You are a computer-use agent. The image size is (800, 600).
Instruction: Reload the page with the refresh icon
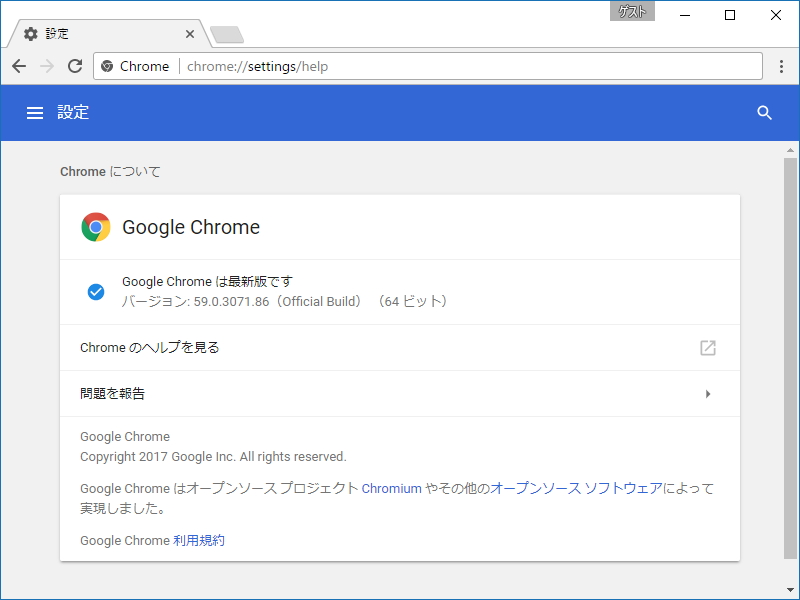[75, 66]
